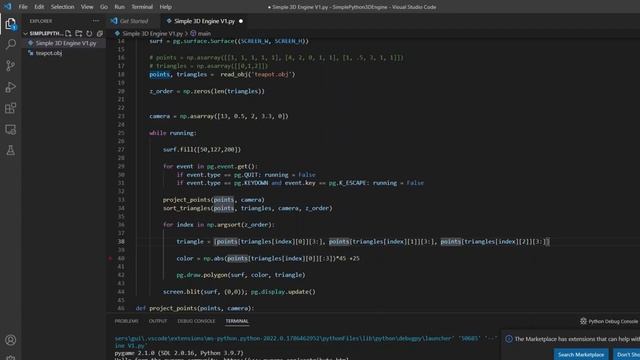The image size is (640, 360).
Task: Close the unsaved Simple 3D Engine V1.py tab dot
Action: [241, 21]
